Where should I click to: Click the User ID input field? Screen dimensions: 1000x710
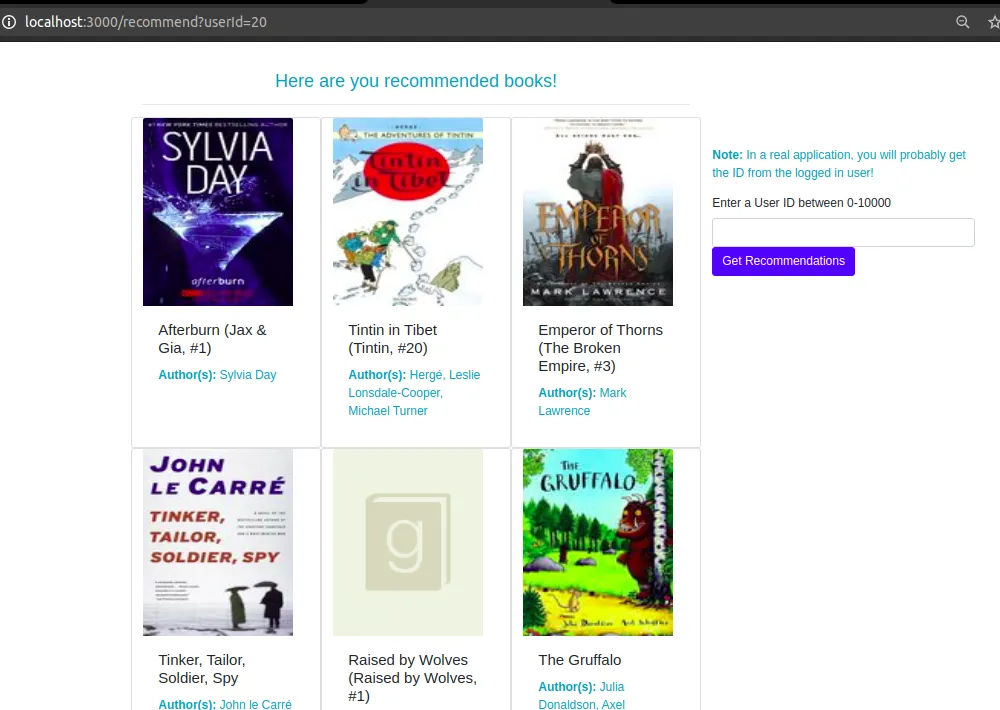coord(842,232)
